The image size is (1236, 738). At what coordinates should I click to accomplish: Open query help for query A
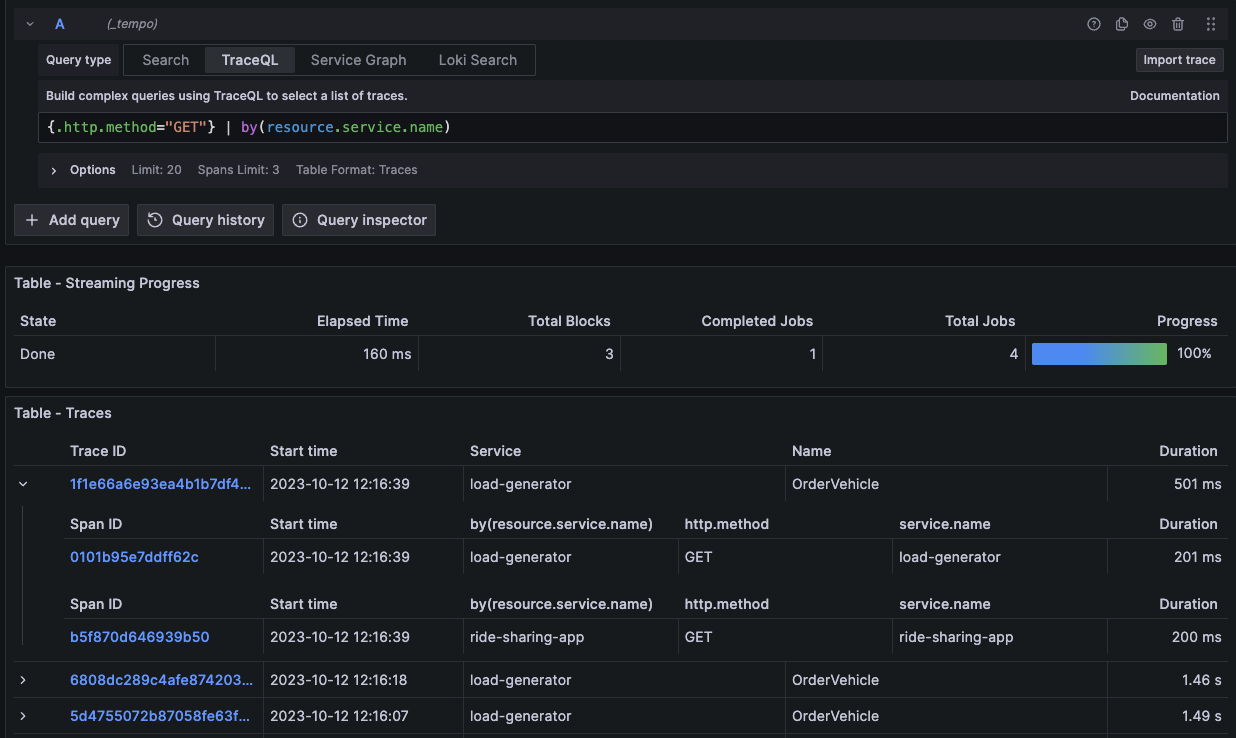coord(1093,23)
